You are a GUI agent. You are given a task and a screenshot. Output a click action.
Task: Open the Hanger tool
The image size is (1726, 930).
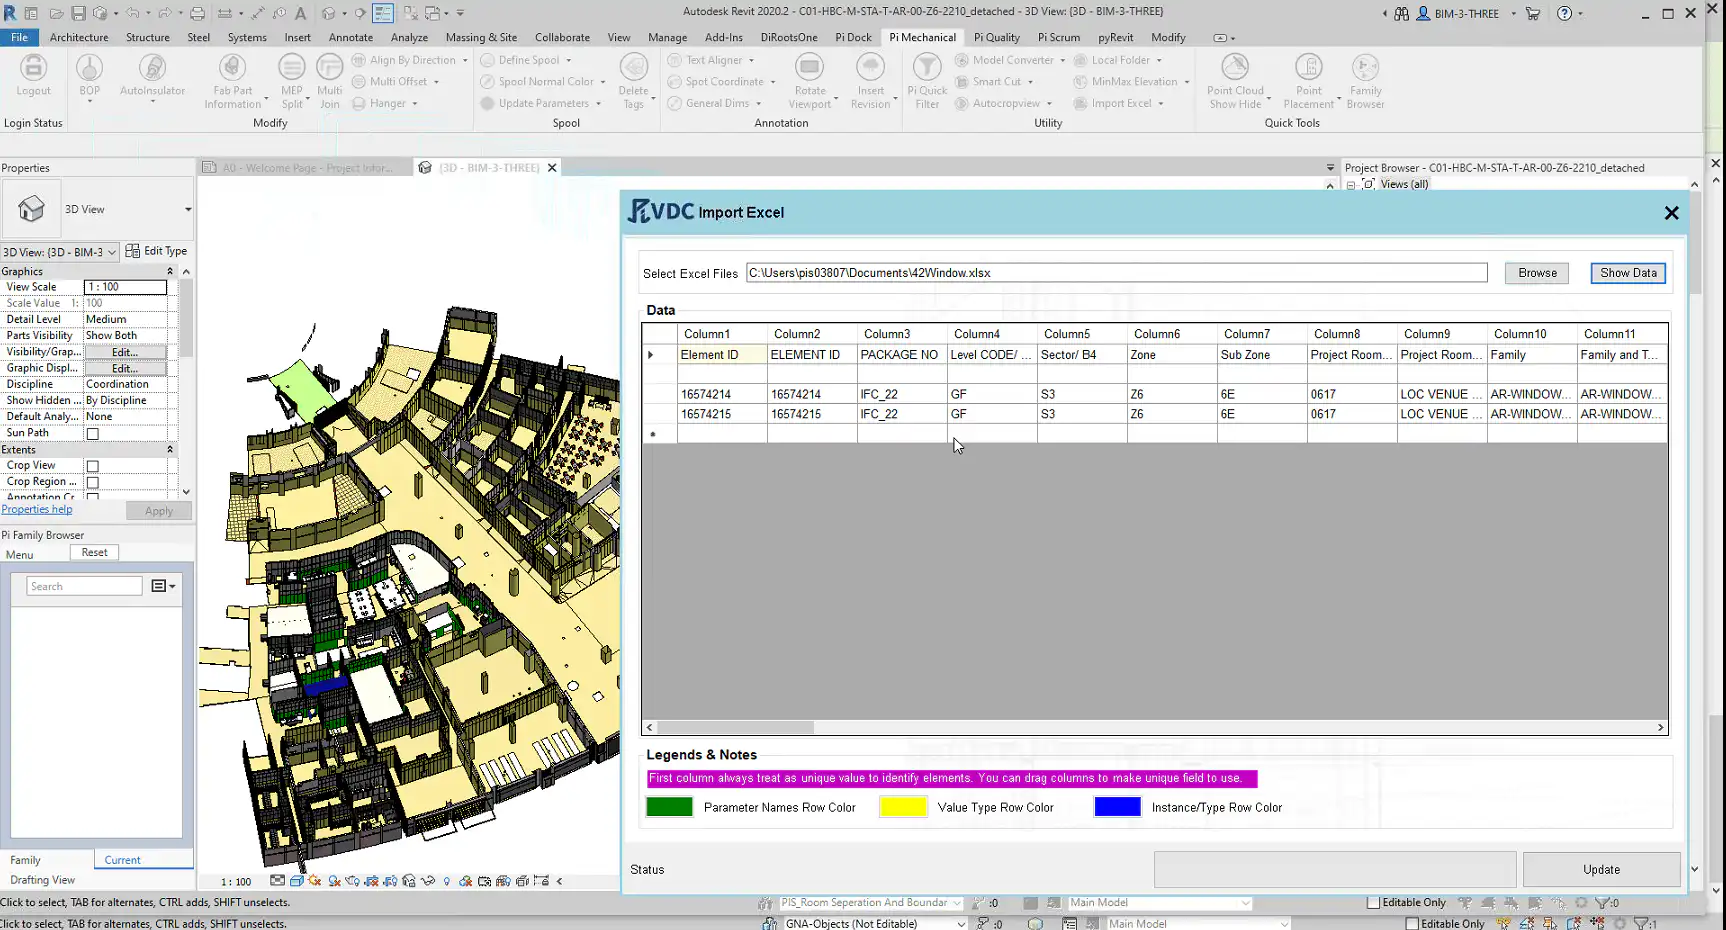click(384, 103)
